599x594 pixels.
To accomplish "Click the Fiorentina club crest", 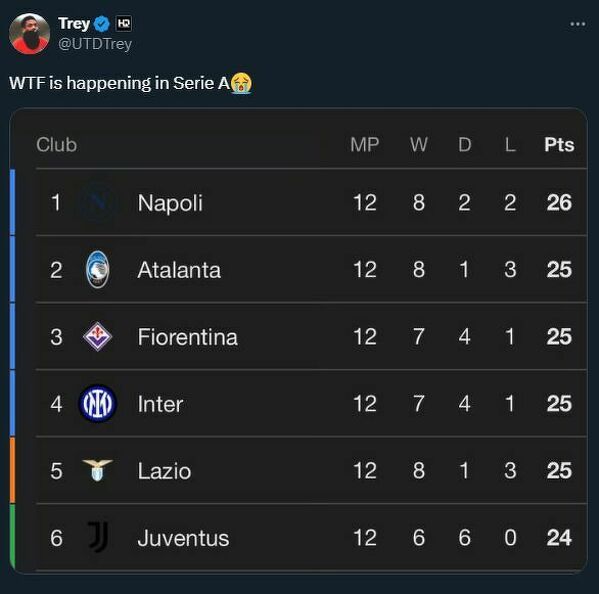I will 97,337.
